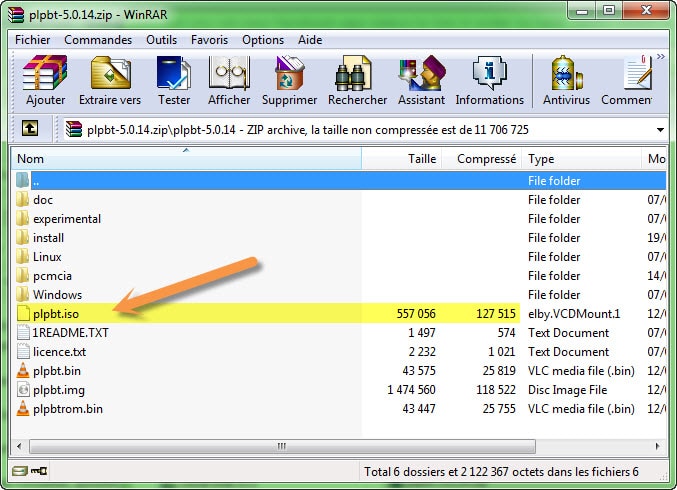Click the size value 1 474 560

coord(411,389)
